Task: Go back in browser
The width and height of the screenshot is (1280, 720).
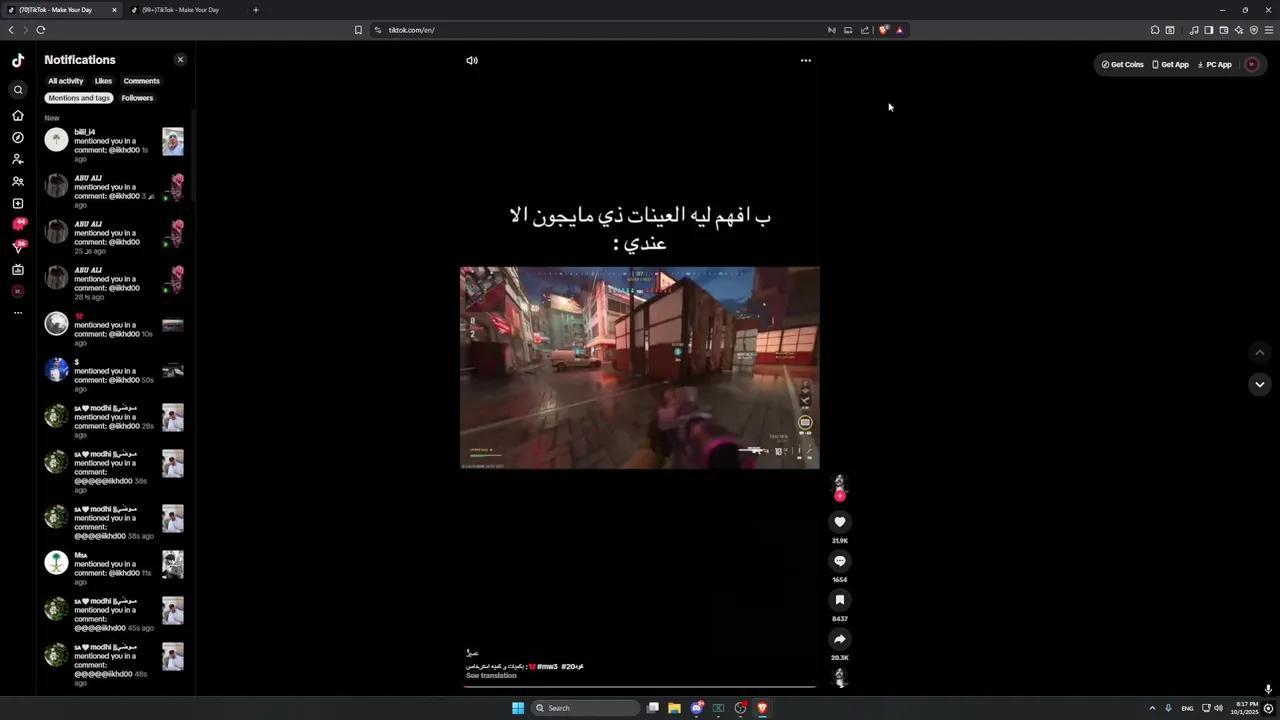Action: coord(11,30)
